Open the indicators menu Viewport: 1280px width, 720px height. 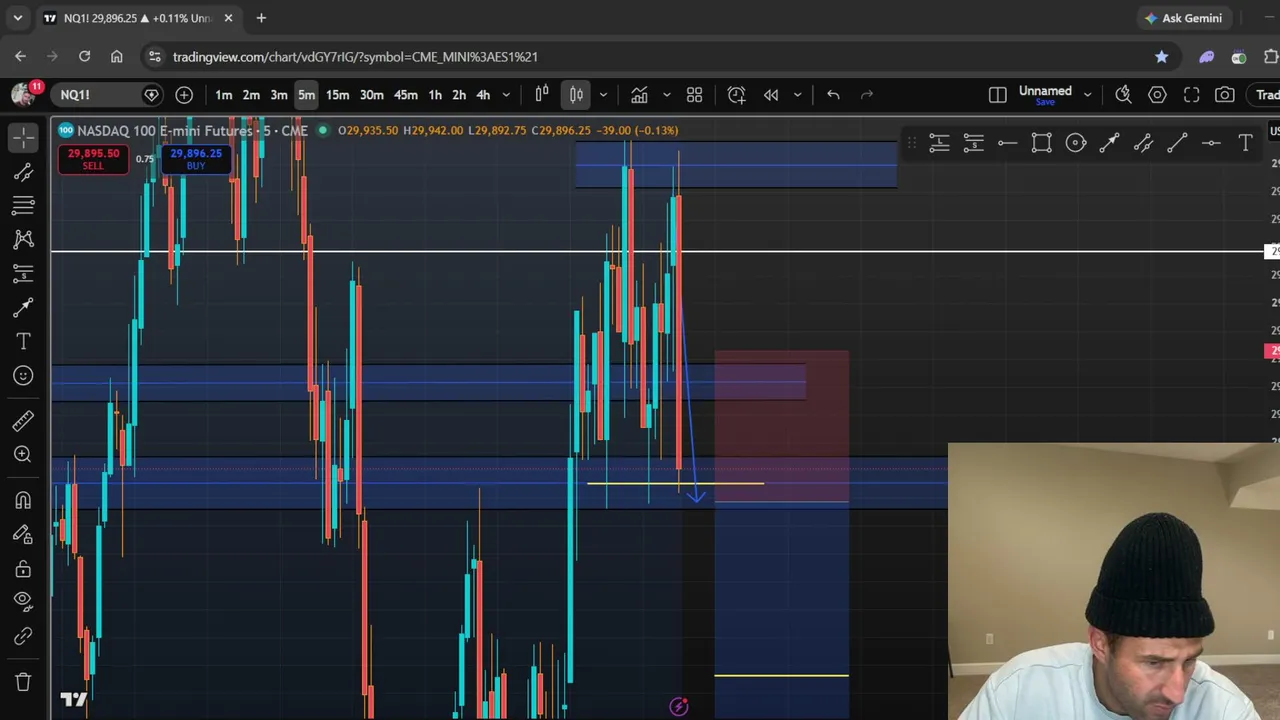tap(639, 95)
